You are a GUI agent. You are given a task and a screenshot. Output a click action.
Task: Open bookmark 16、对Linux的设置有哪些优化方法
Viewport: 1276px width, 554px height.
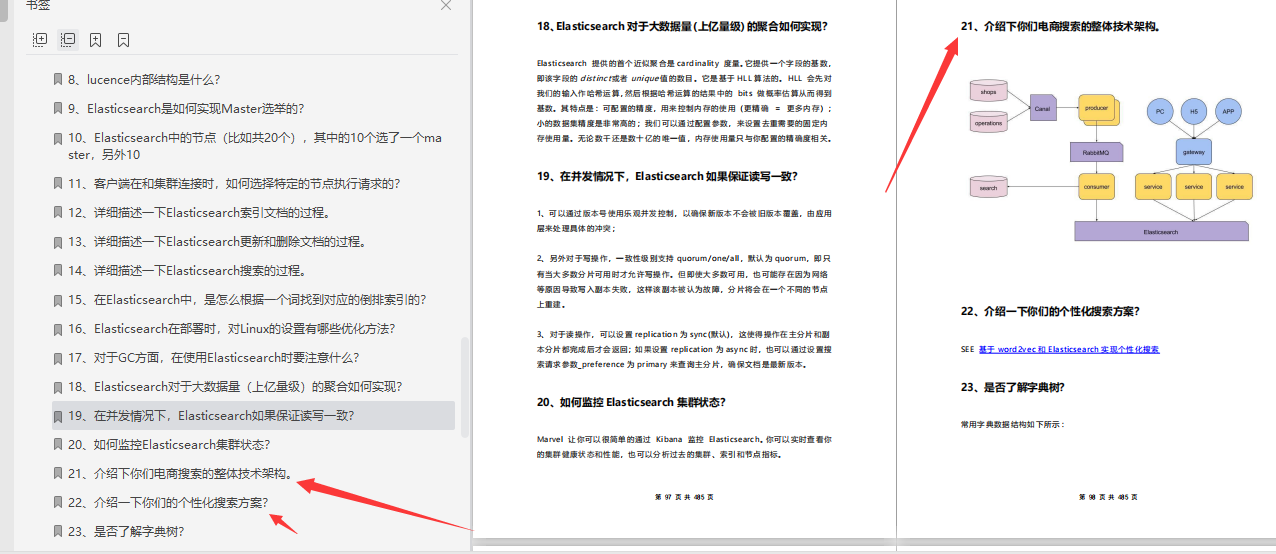click(231, 328)
